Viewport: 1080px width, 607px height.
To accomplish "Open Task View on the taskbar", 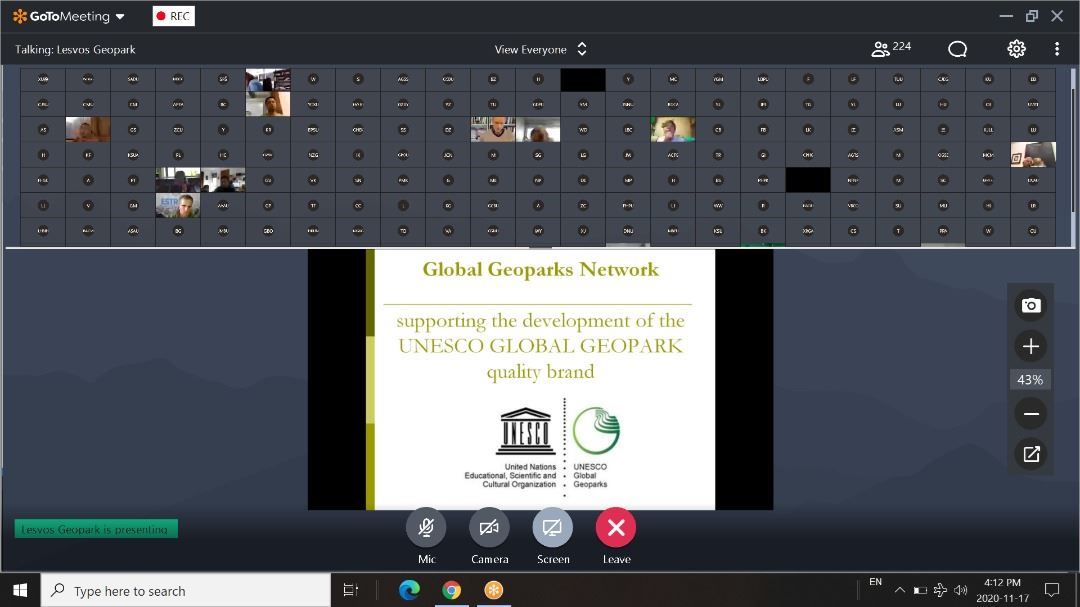I will [x=351, y=590].
